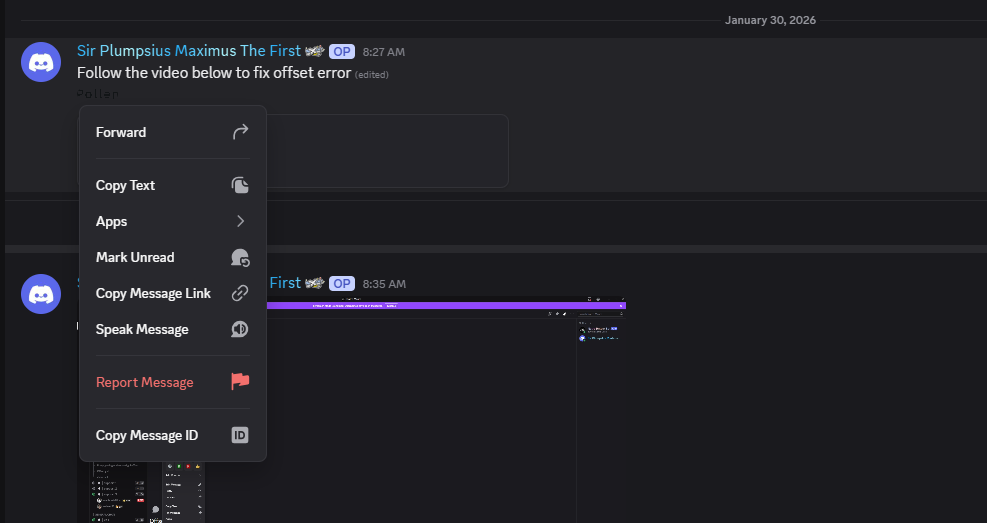This screenshot has width=987, height=523.
Task: Open avatar of 8:35 AM message
Action: (x=41, y=294)
